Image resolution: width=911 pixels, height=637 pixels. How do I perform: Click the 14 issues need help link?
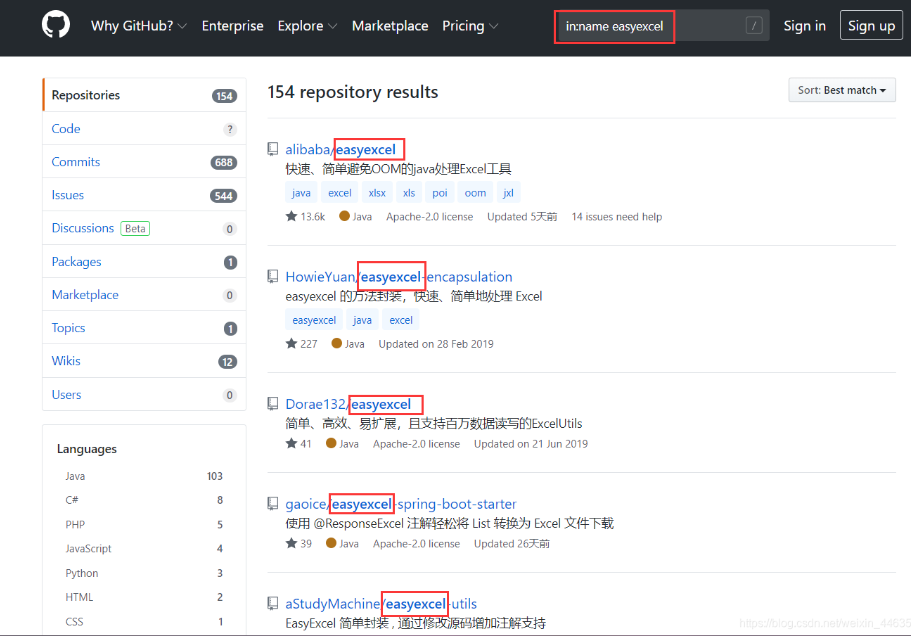click(616, 217)
